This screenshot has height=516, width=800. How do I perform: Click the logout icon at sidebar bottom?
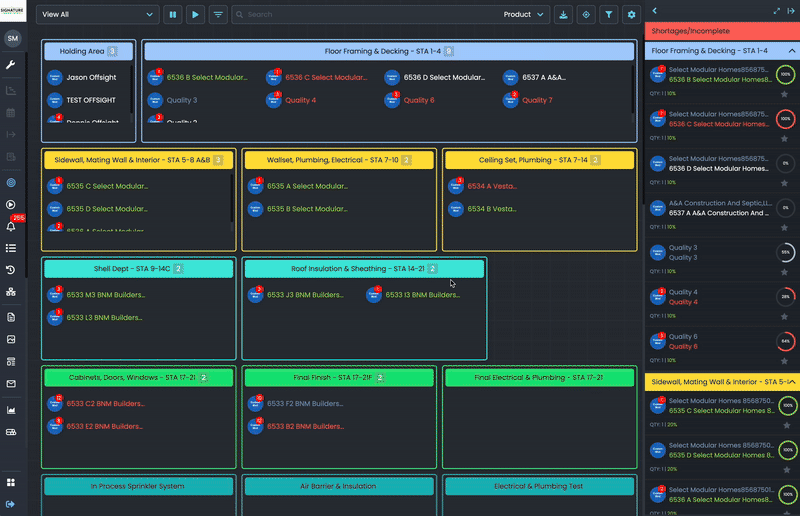pyautogui.click(x=11, y=503)
